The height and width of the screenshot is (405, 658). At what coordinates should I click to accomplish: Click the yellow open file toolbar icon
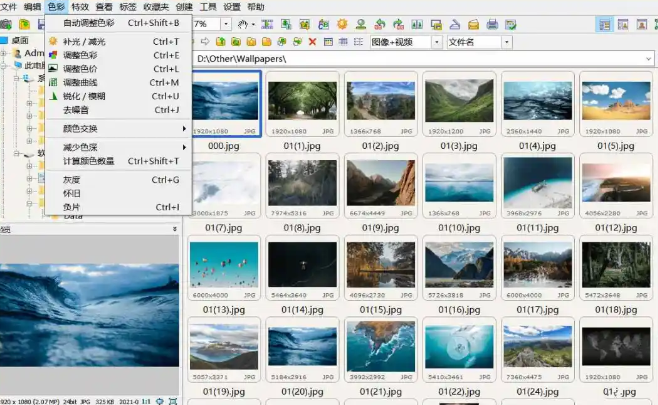click(24, 24)
